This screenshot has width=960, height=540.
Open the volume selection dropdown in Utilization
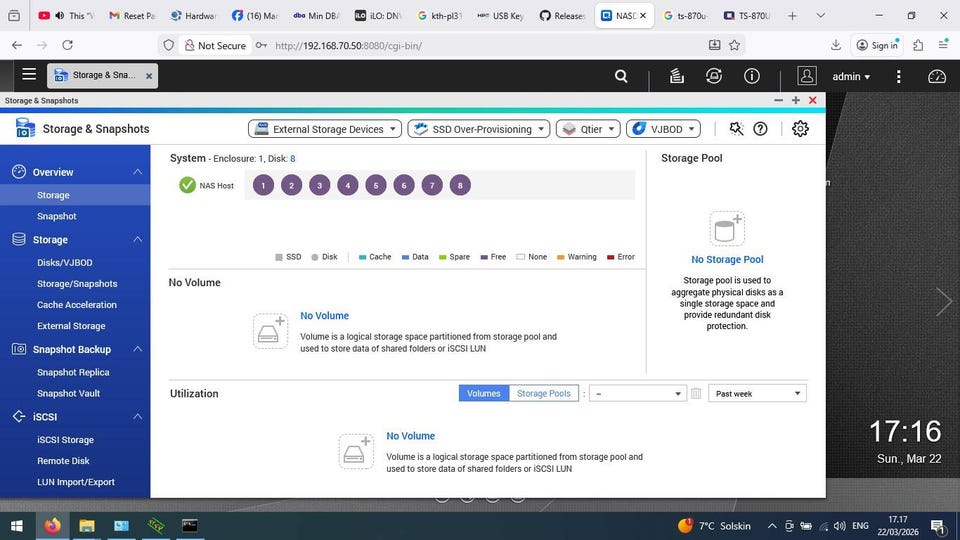point(637,394)
